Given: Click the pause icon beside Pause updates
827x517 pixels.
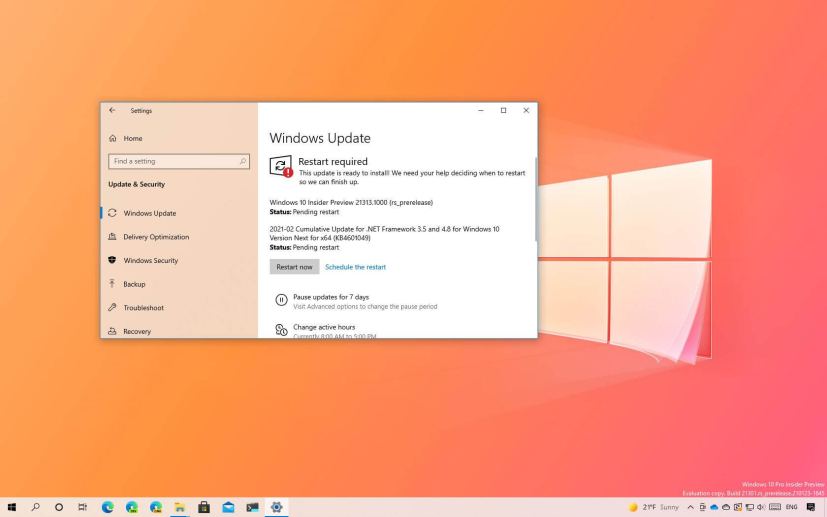Looking at the screenshot, I should pyautogui.click(x=281, y=300).
